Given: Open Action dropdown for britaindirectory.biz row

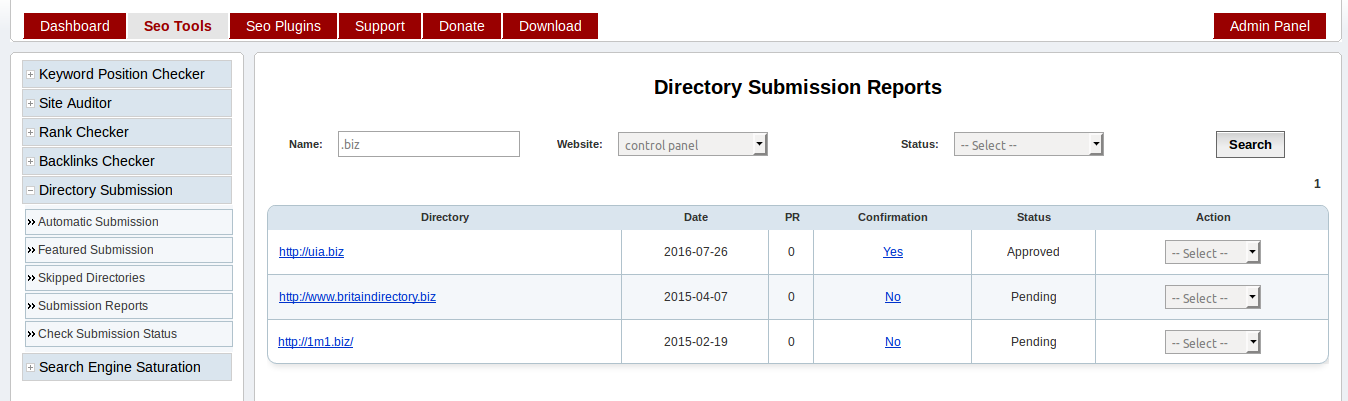Looking at the screenshot, I should tap(1212, 298).
